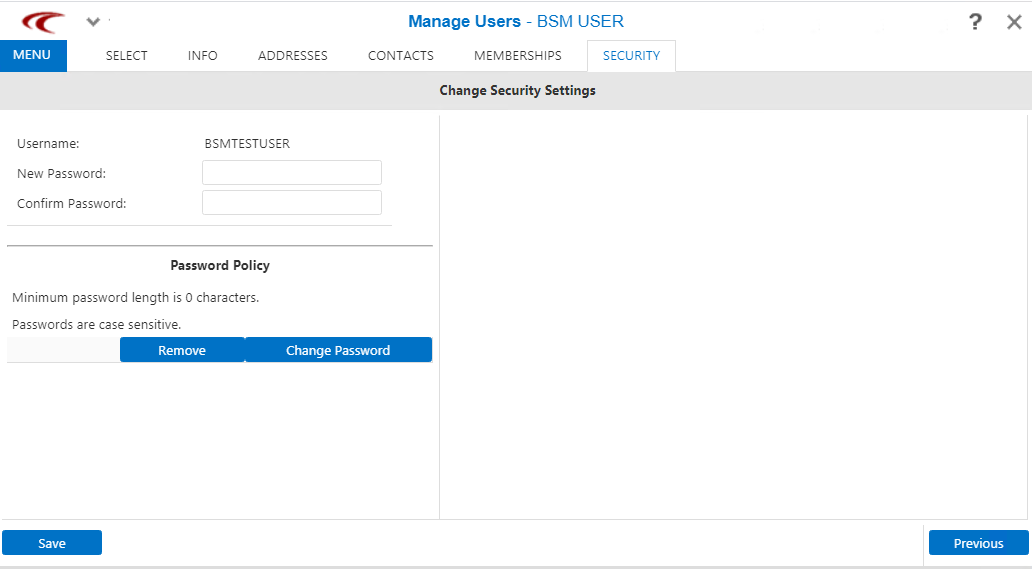Click the Password Policy heading

coord(220,265)
